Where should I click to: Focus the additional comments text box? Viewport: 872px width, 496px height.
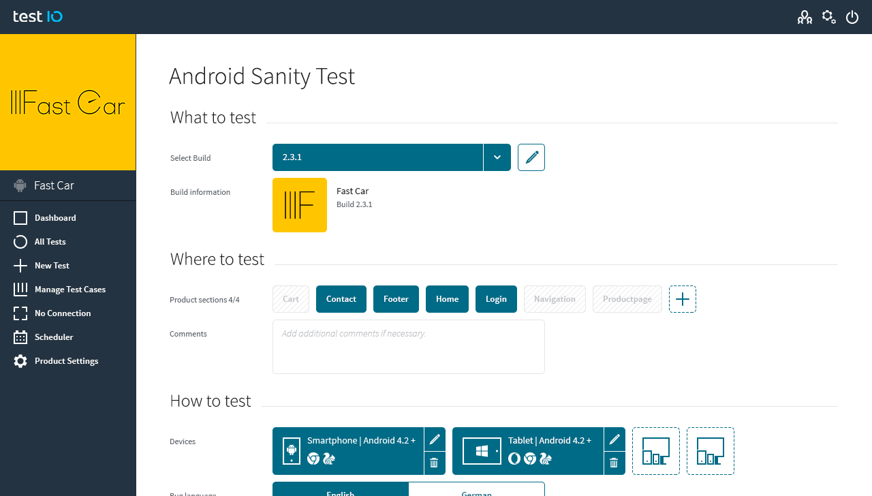[408, 347]
